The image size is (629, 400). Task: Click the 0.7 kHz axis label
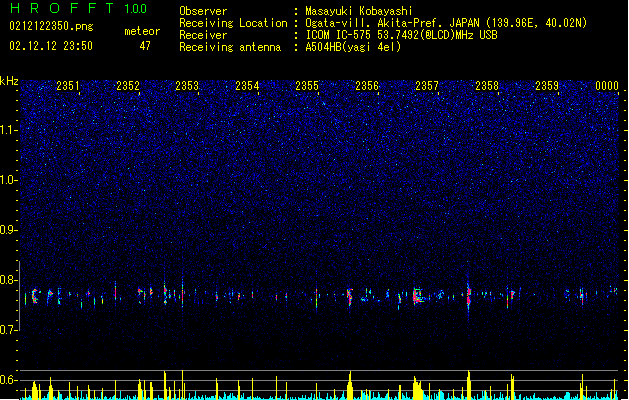coord(9,330)
